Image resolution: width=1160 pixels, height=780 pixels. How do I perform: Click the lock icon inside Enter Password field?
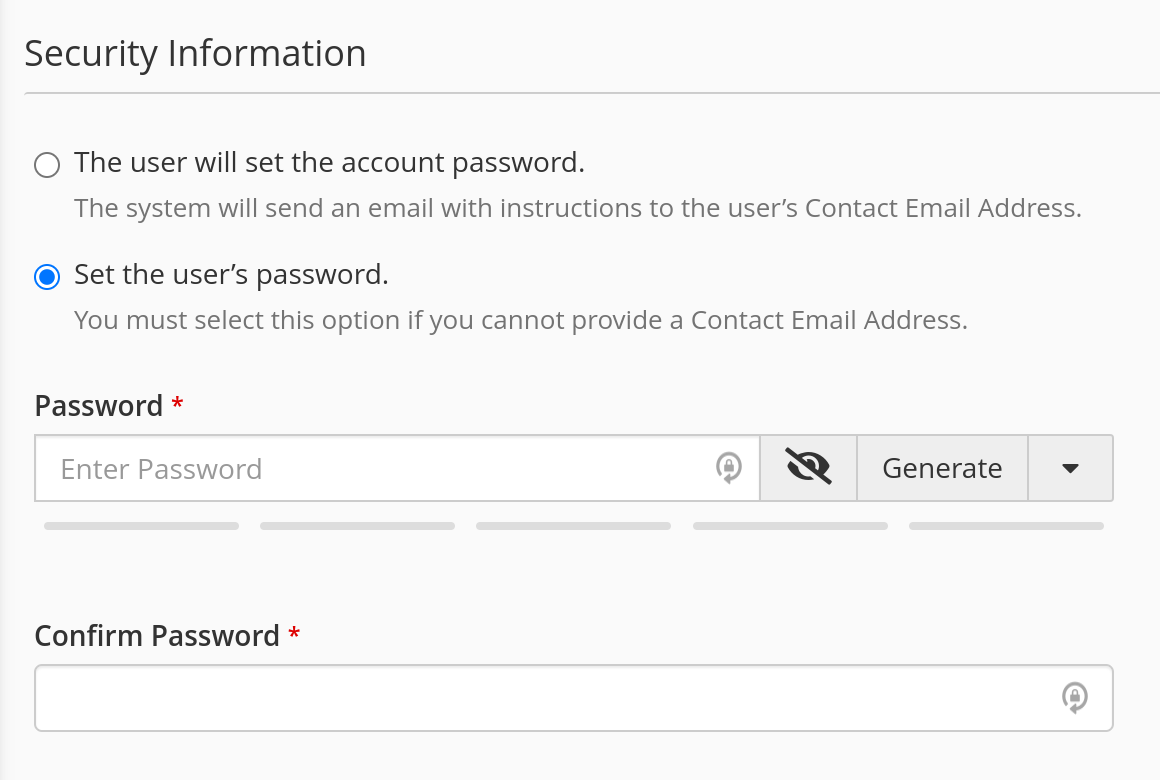point(729,468)
